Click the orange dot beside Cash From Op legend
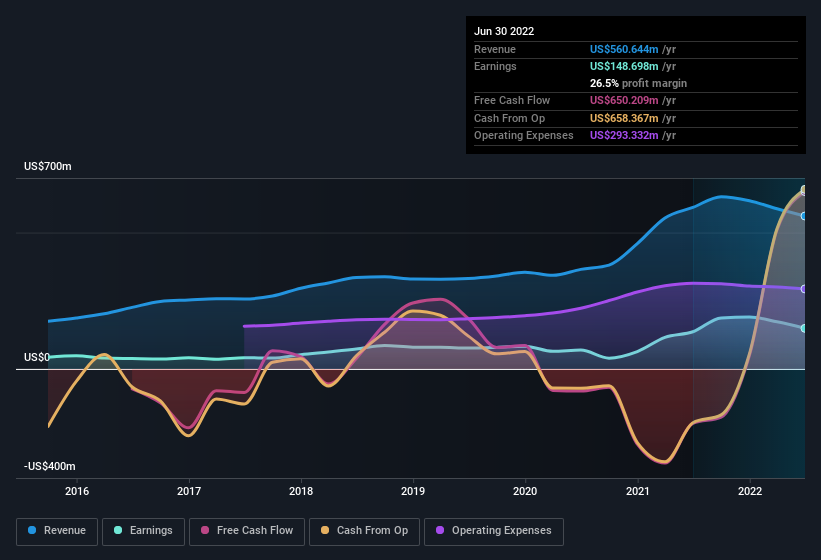The height and width of the screenshot is (560, 821). (x=324, y=531)
